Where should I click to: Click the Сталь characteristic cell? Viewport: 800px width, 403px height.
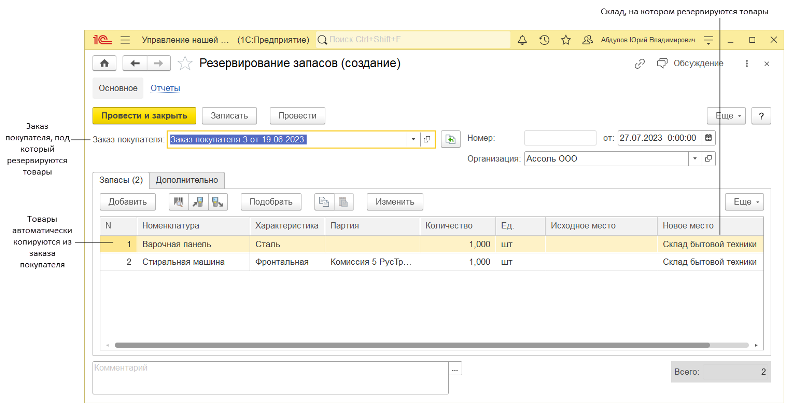click(287, 244)
